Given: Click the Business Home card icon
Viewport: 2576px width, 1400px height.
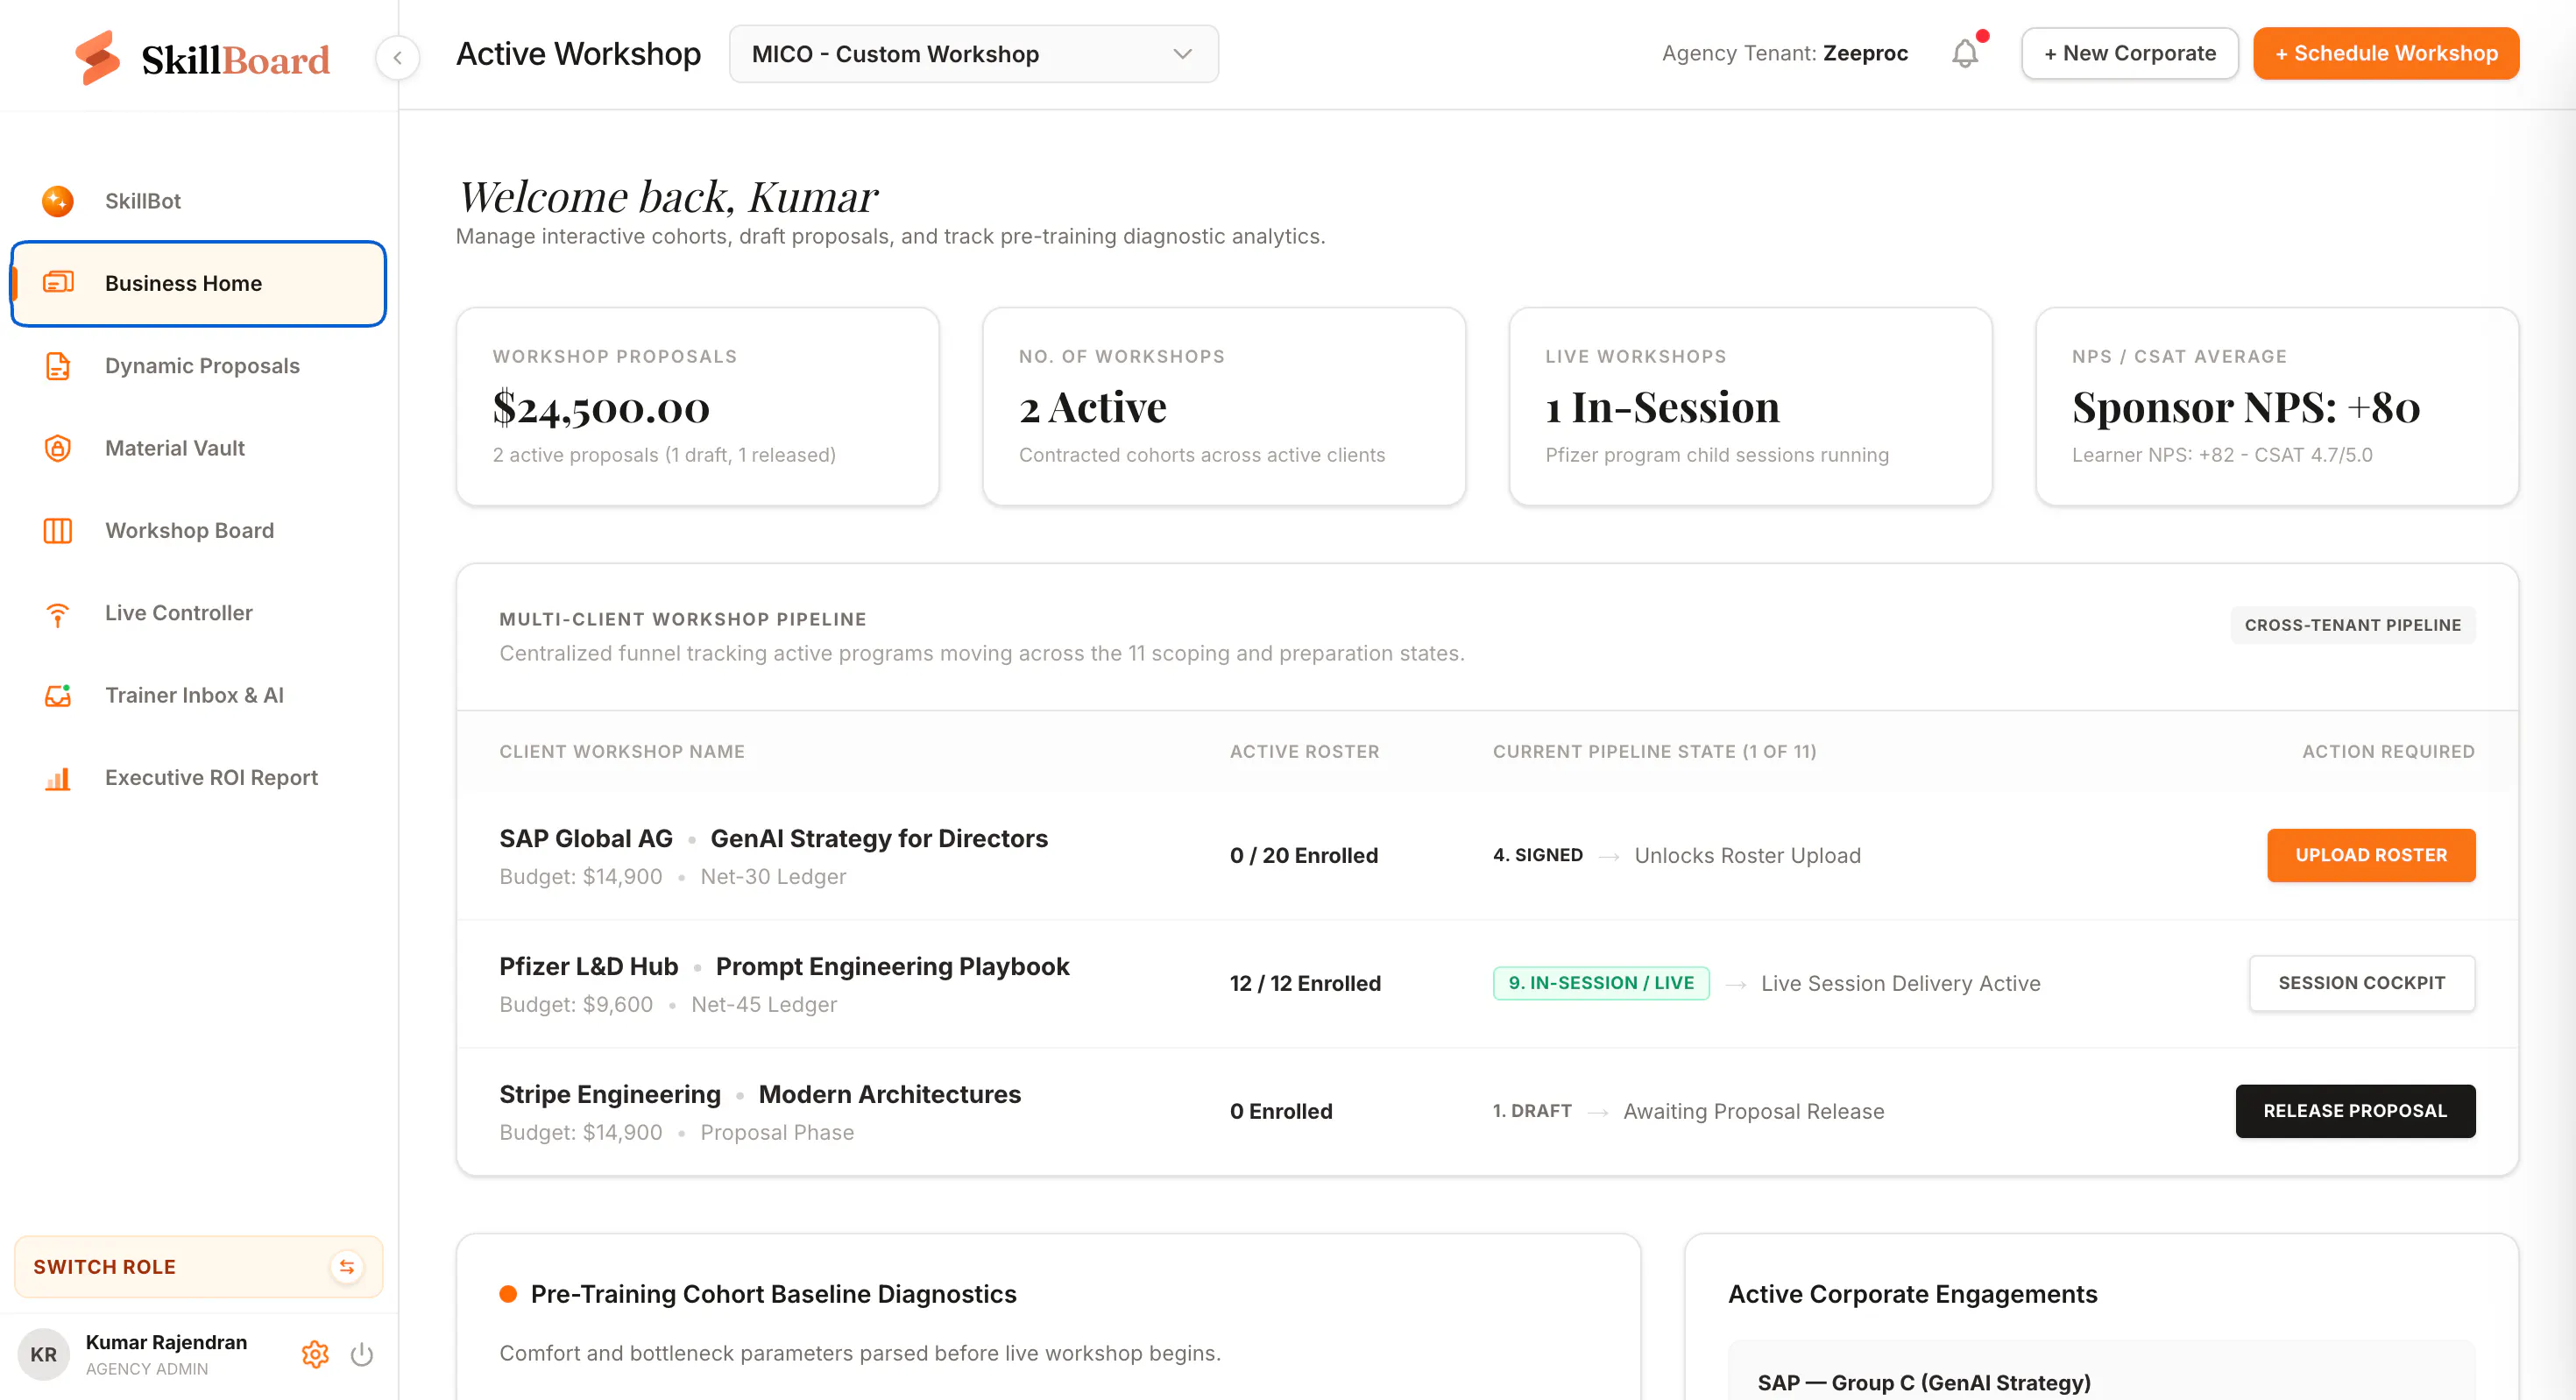Looking at the screenshot, I should (x=58, y=283).
